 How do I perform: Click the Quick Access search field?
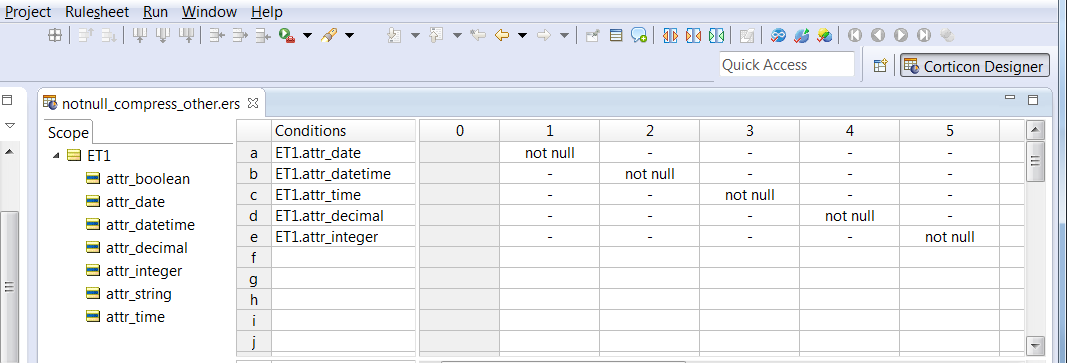[787, 65]
